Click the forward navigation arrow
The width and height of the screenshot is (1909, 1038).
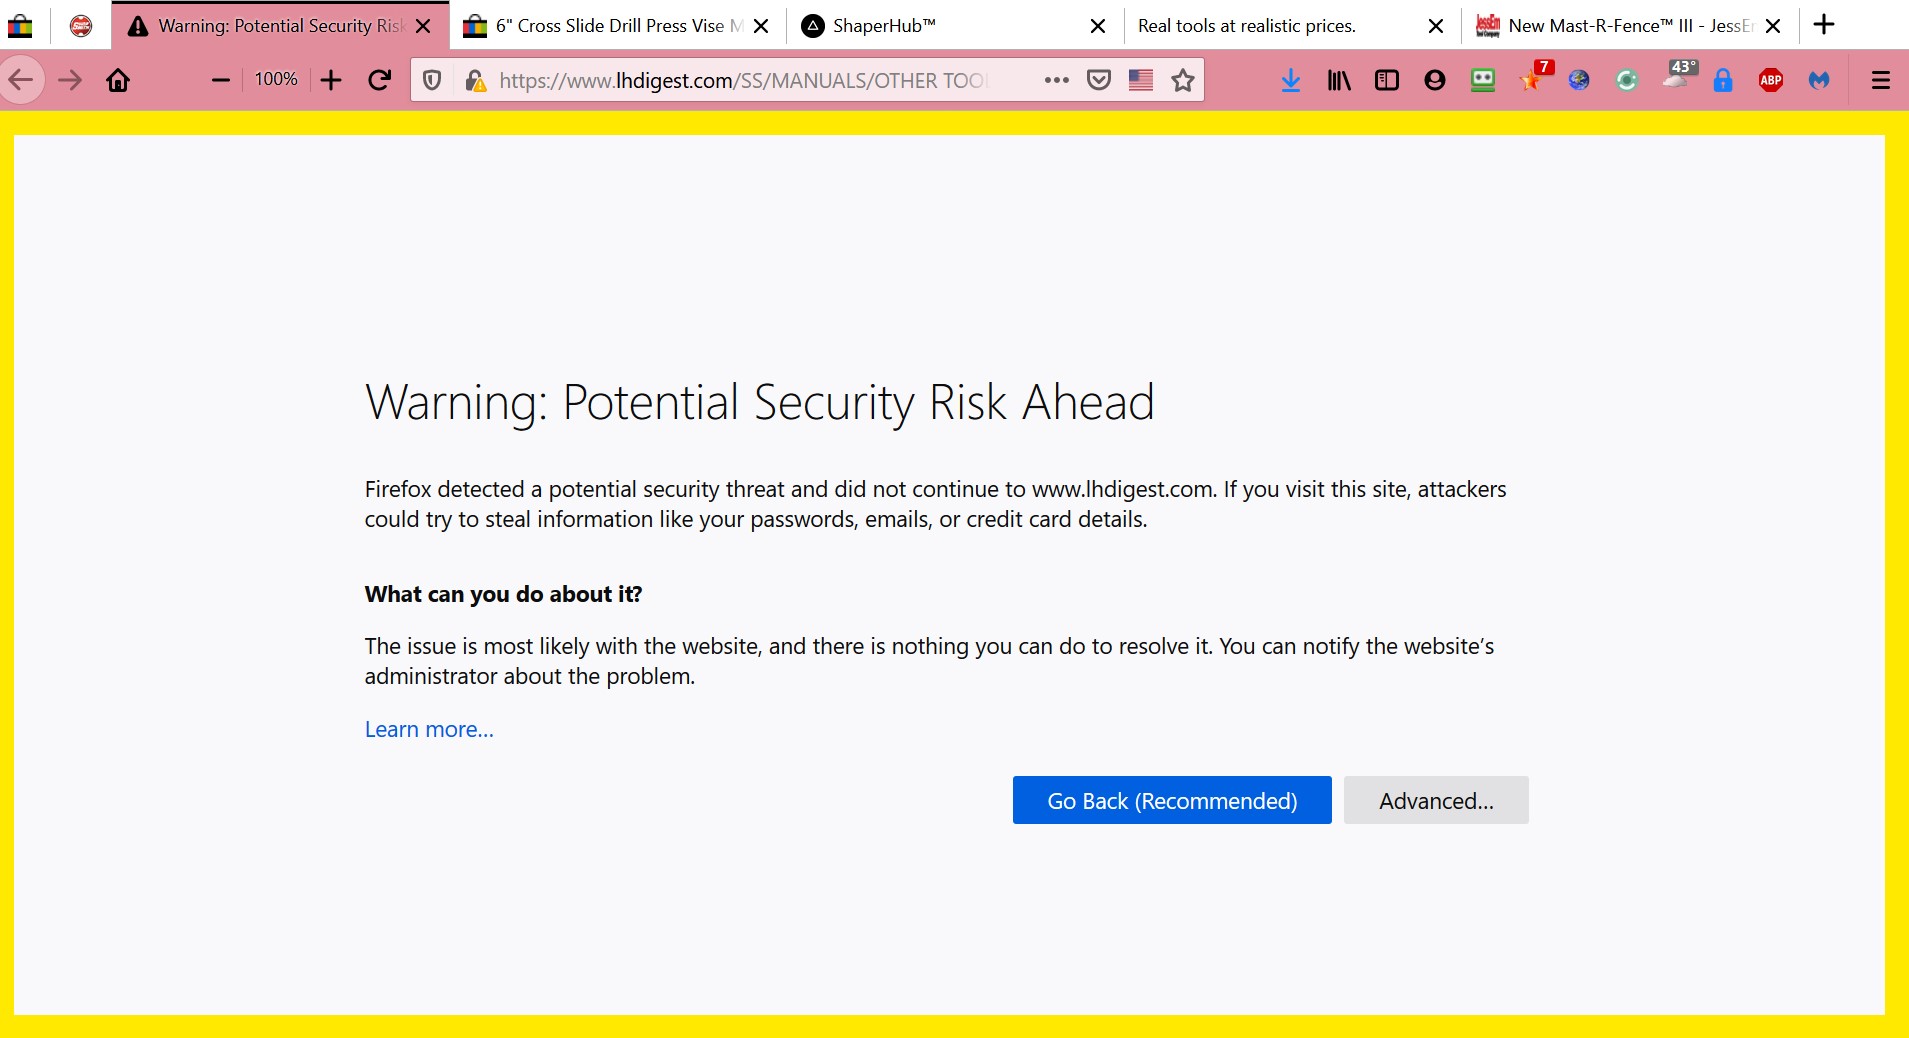70,80
